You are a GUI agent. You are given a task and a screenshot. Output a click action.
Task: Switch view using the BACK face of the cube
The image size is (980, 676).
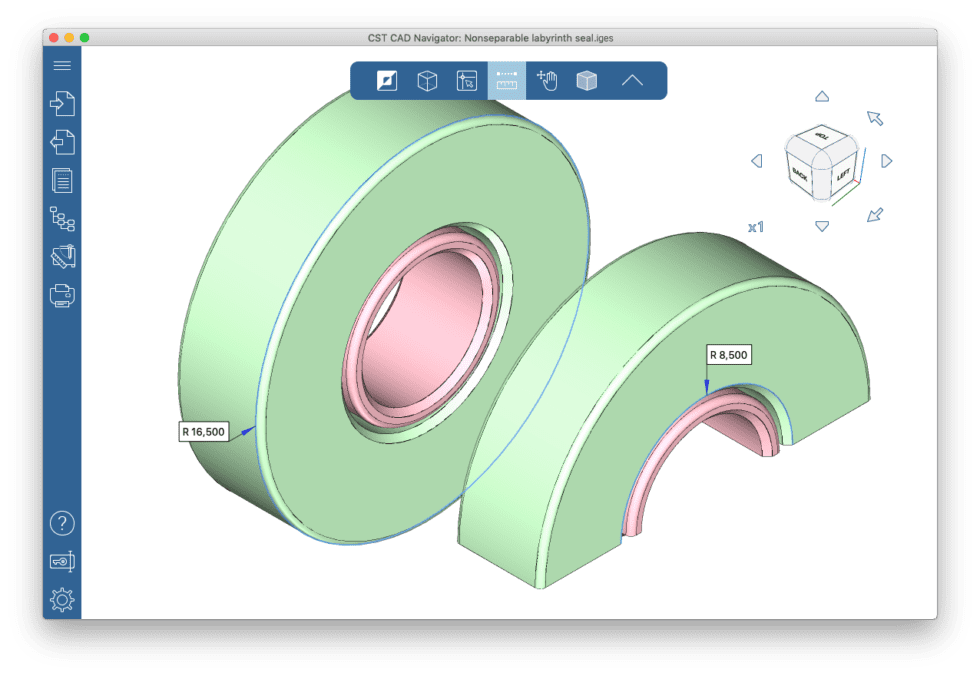(x=800, y=172)
